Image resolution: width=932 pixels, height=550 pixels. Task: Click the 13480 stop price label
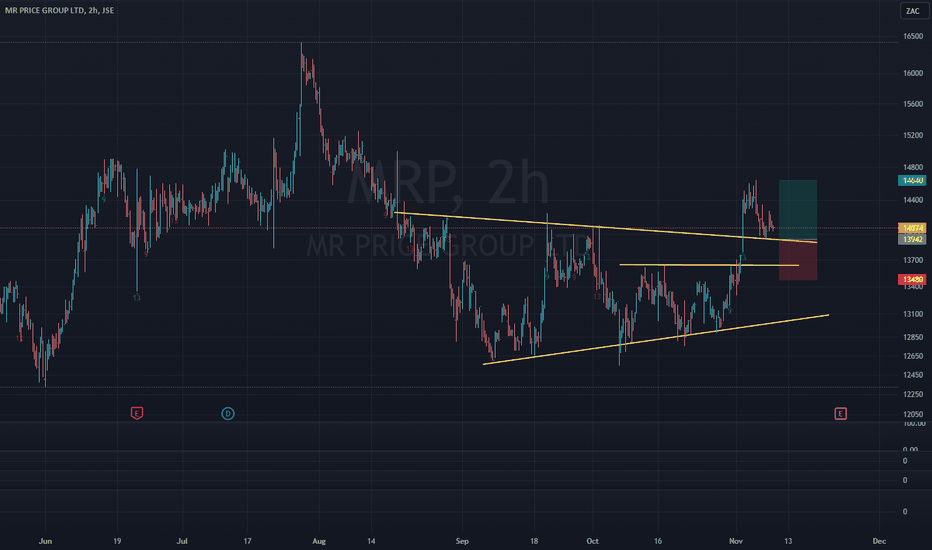pos(912,279)
